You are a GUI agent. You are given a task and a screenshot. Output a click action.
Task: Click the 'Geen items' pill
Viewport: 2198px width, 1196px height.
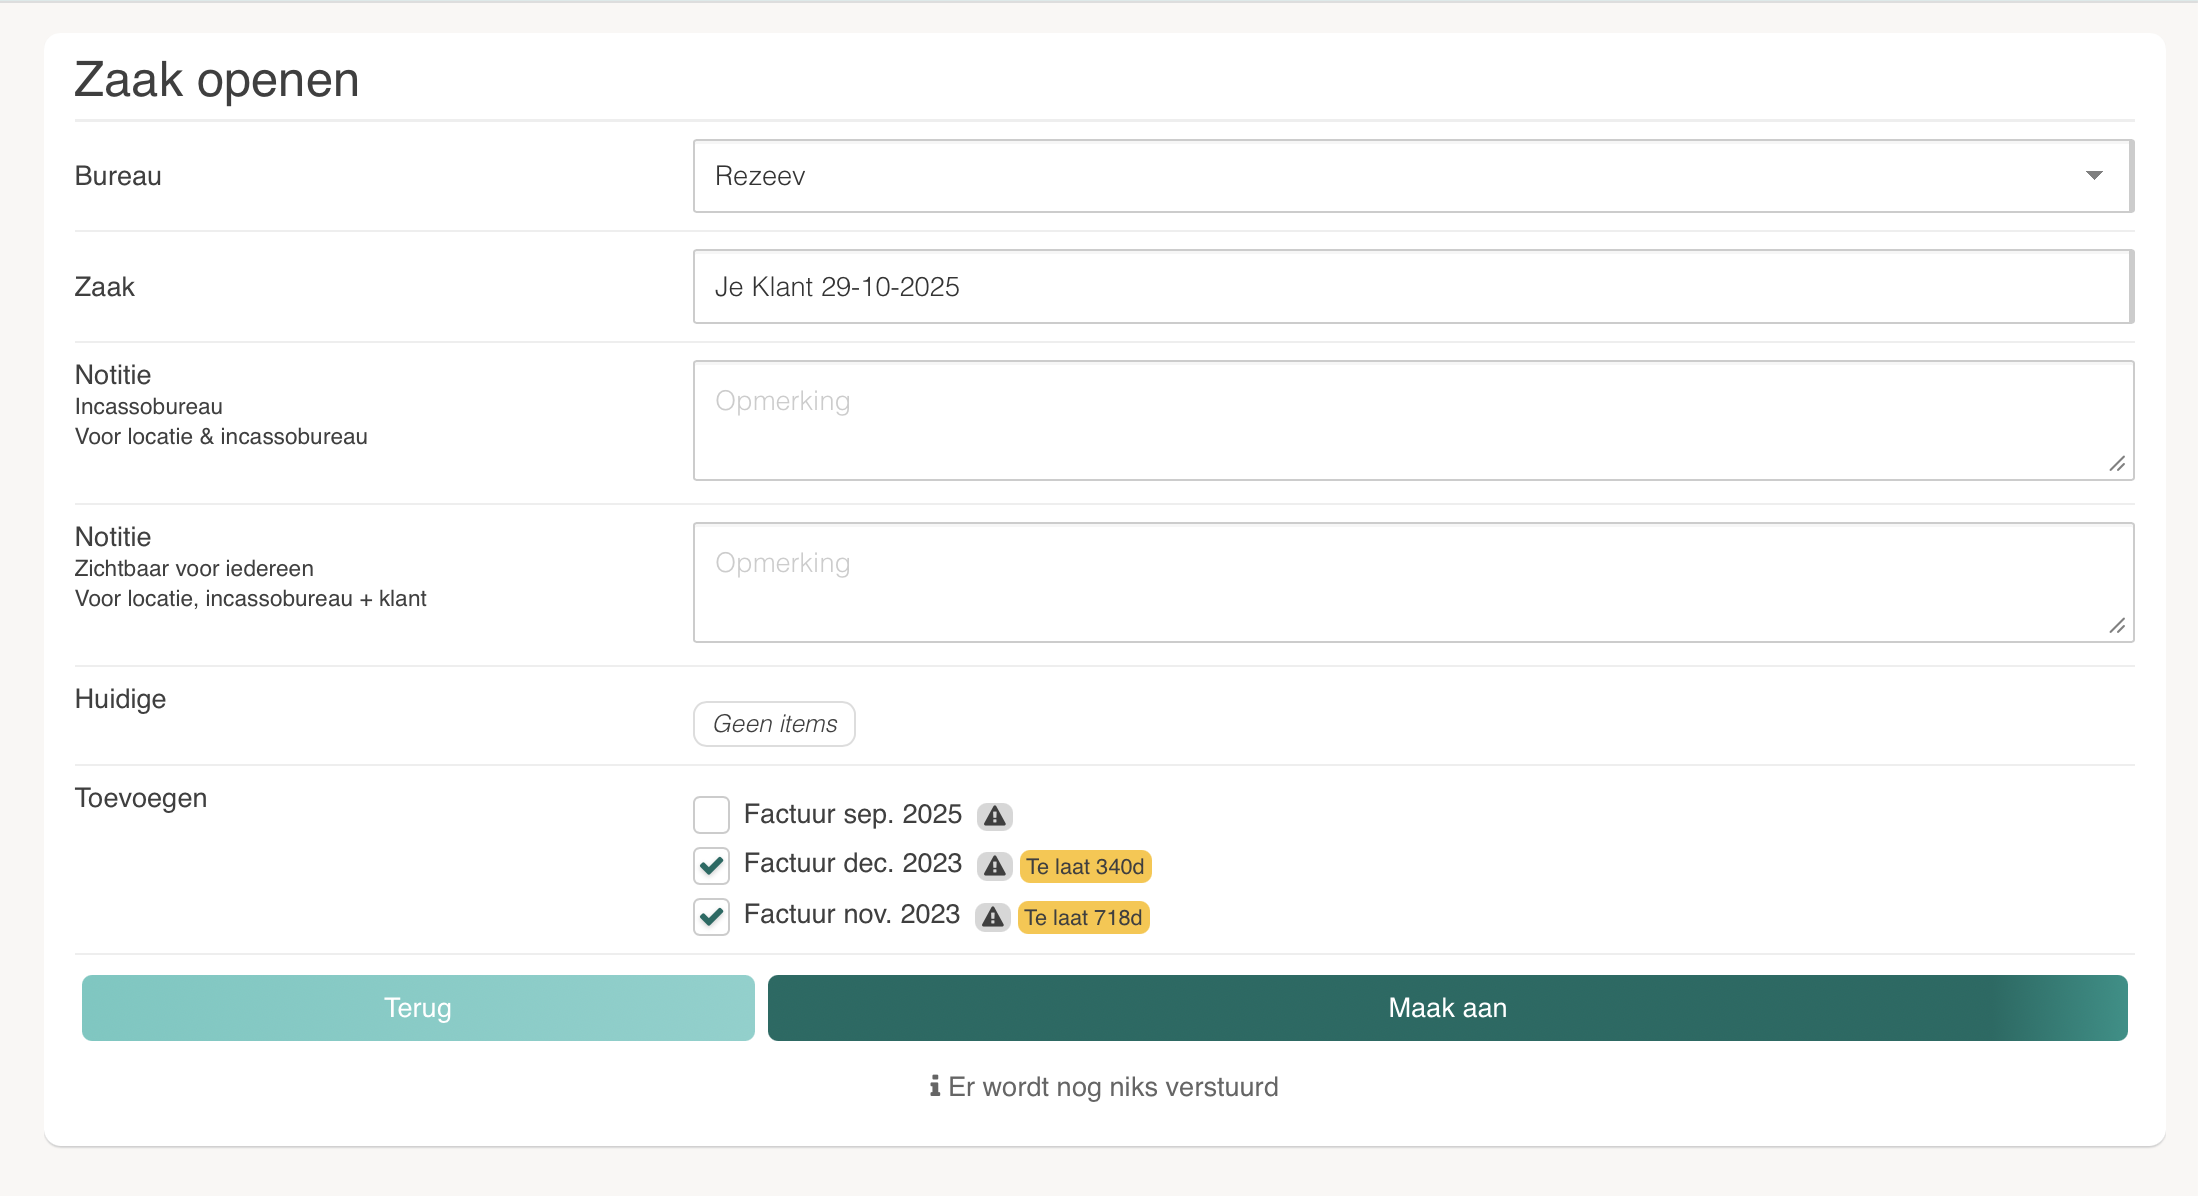click(x=774, y=724)
